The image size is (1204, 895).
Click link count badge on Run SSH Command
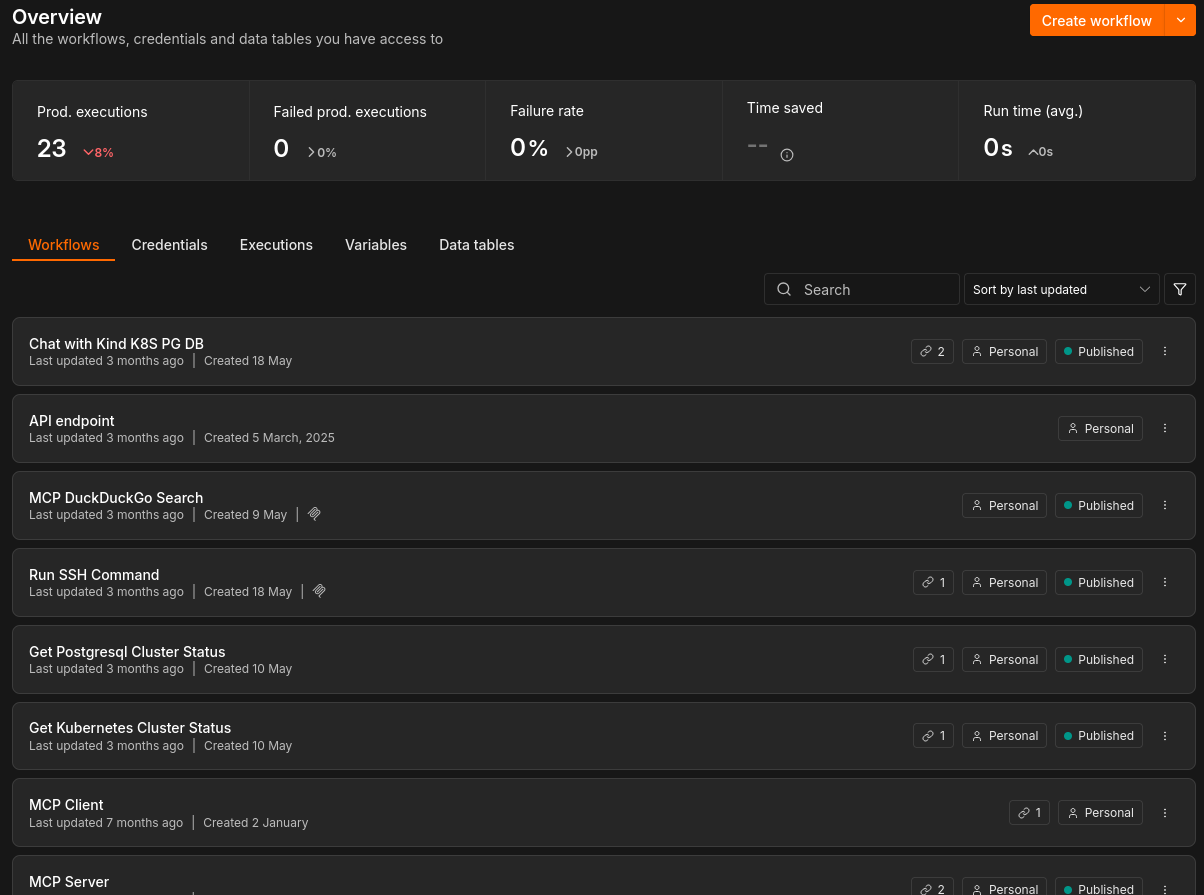[933, 582]
